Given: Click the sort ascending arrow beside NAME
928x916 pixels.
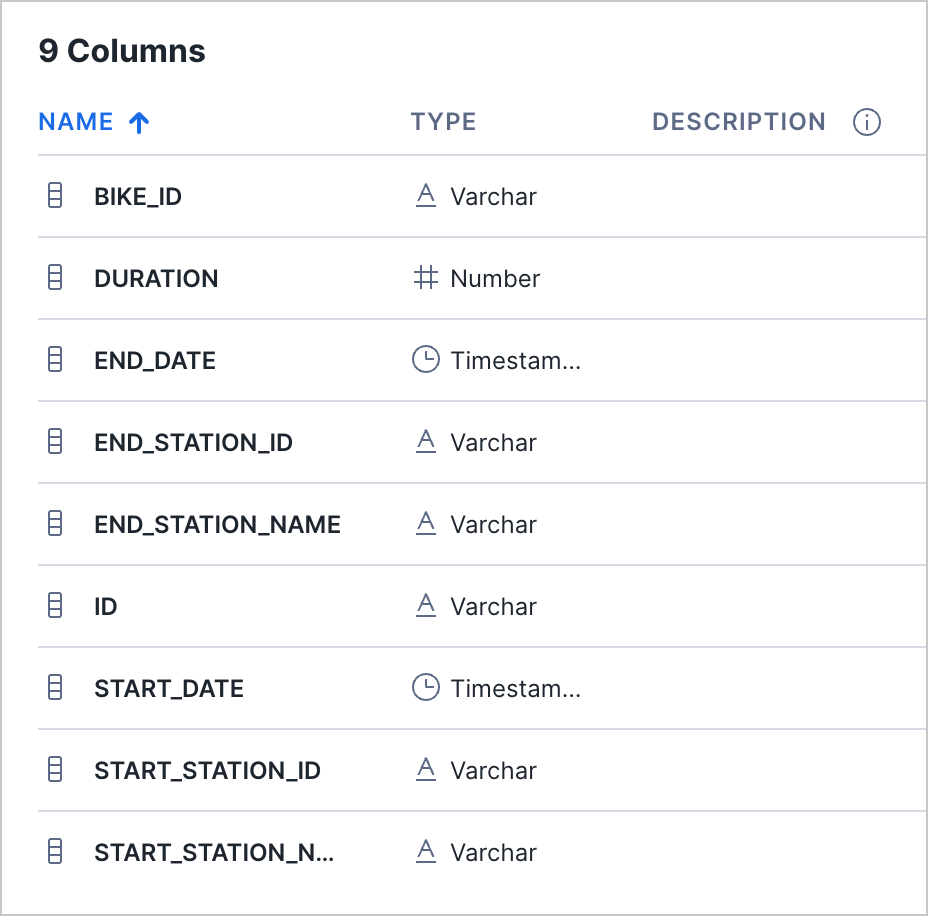Looking at the screenshot, I should pyautogui.click(x=139, y=122).
